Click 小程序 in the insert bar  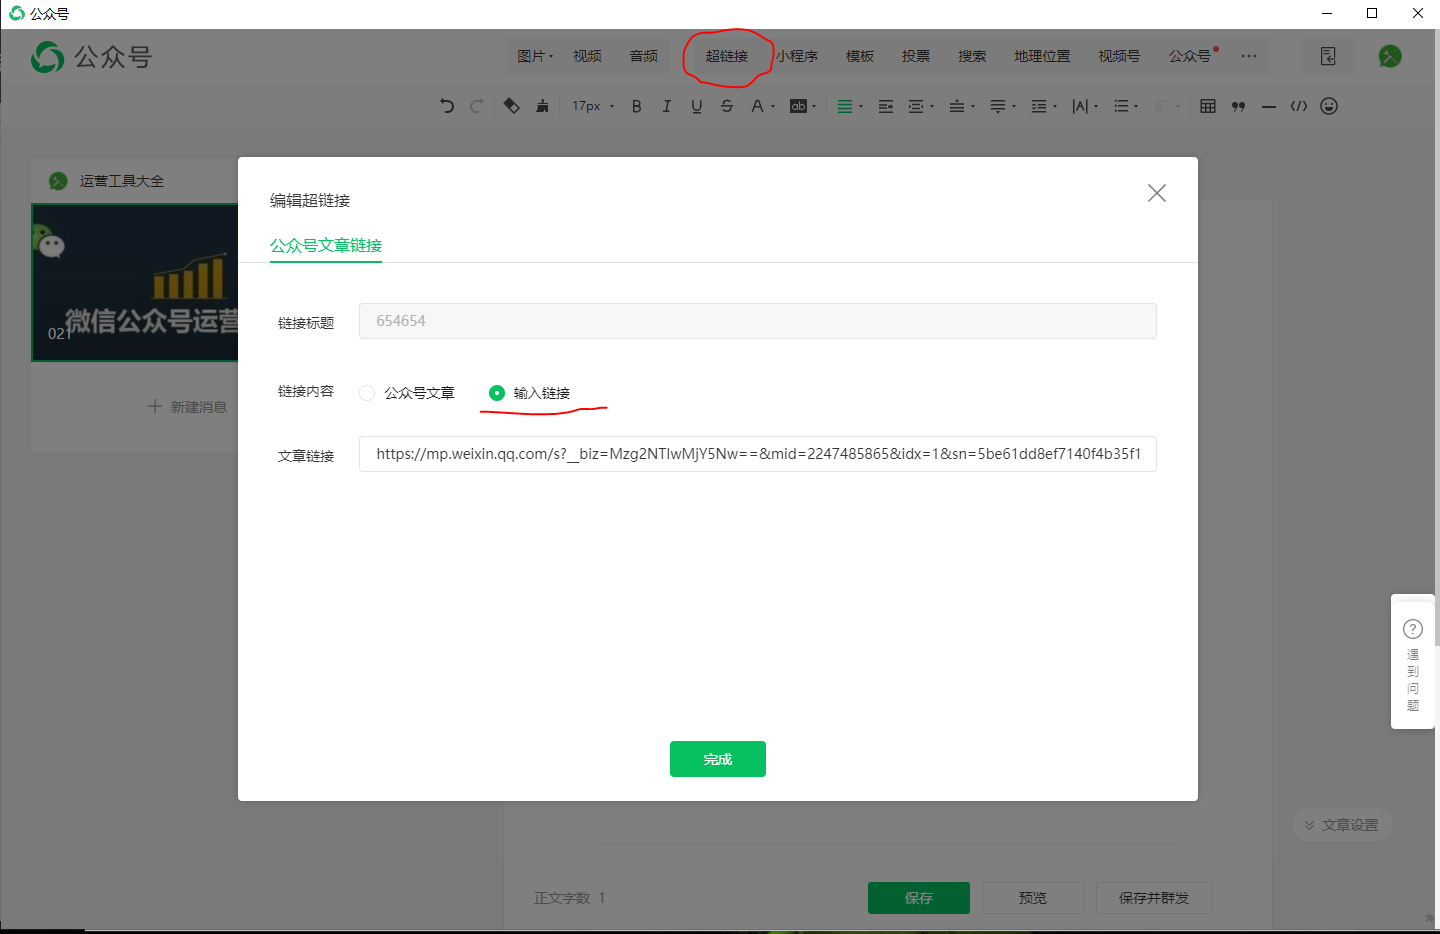click(797, 56)
